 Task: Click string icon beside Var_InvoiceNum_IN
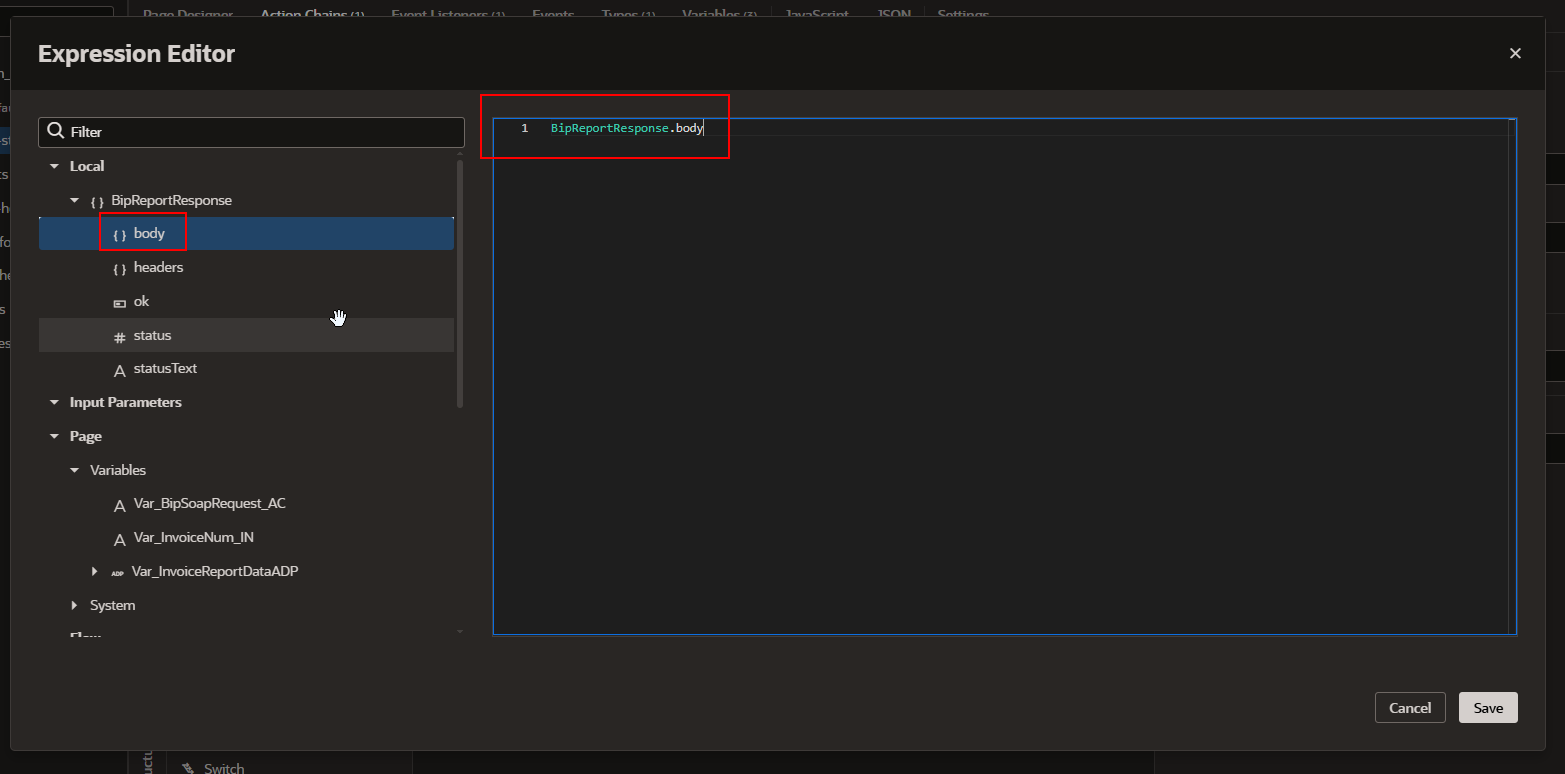point(120,539)
